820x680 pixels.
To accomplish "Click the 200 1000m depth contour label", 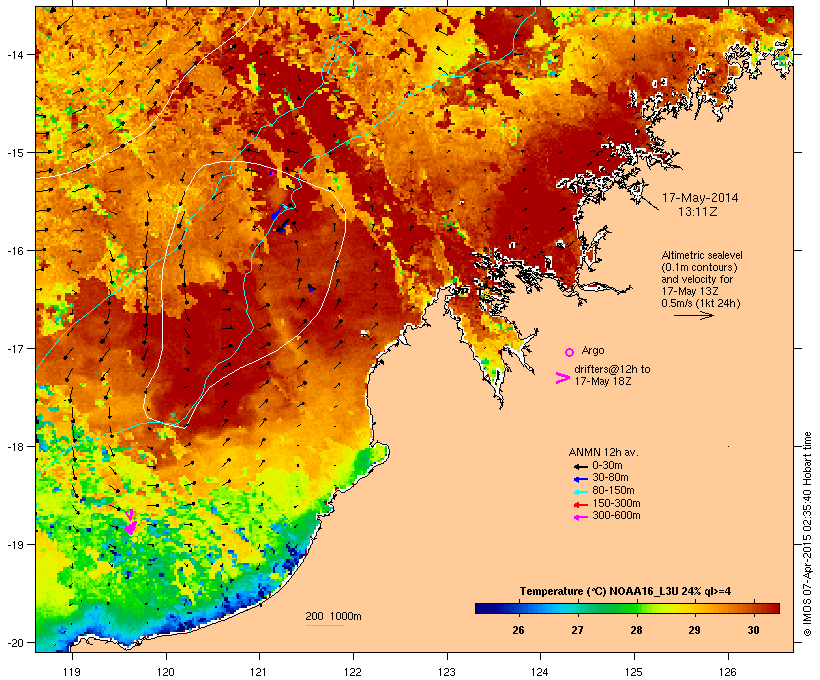I will click(x=333, y=616).
